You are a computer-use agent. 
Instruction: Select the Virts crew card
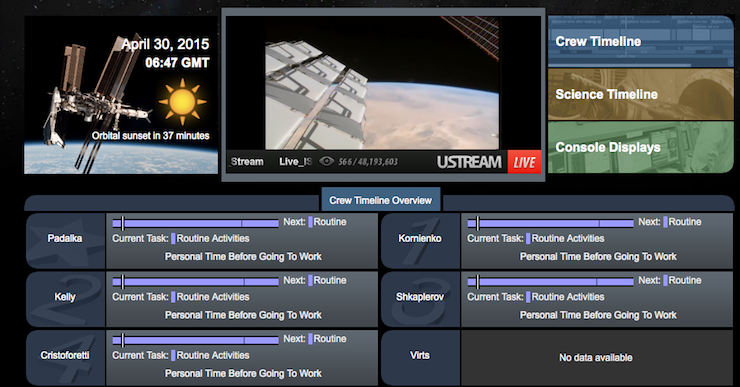pyautogui.click(x=420, y=358)
